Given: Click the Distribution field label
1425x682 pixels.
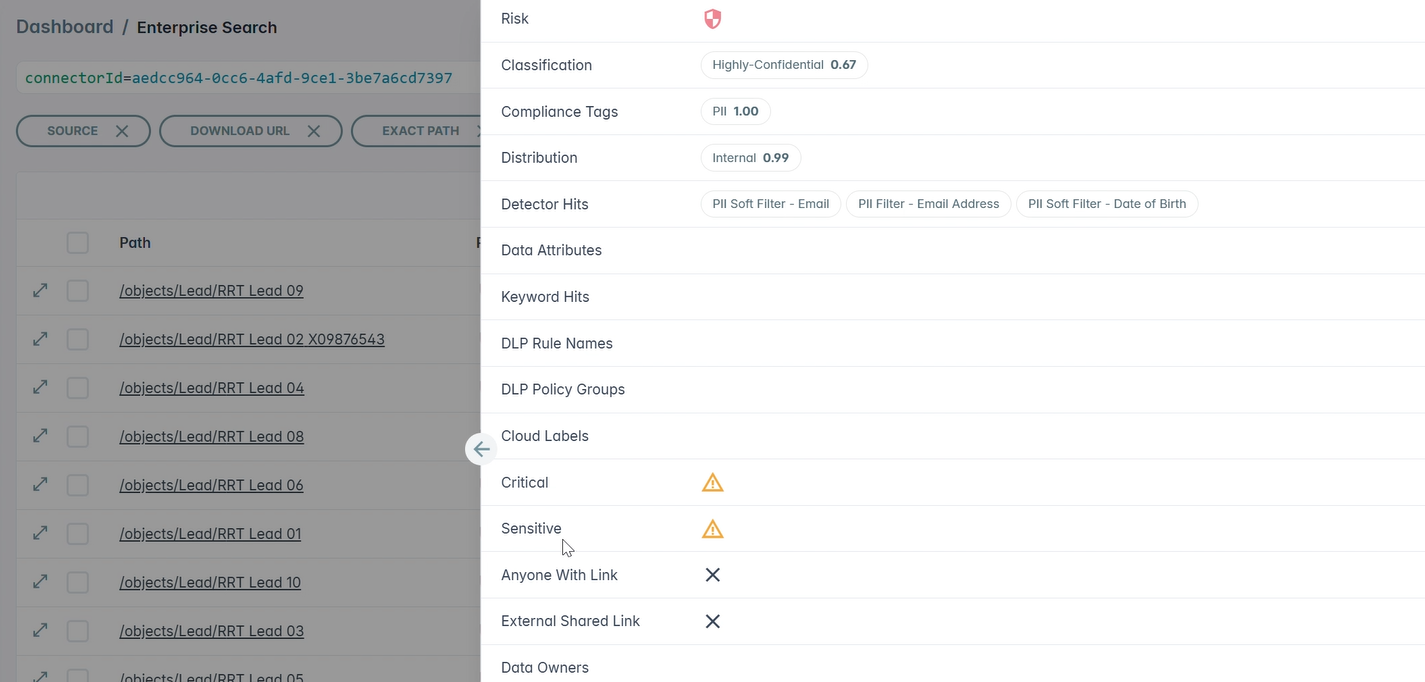Looking at the screenshot, I should (x=539, y=158).
